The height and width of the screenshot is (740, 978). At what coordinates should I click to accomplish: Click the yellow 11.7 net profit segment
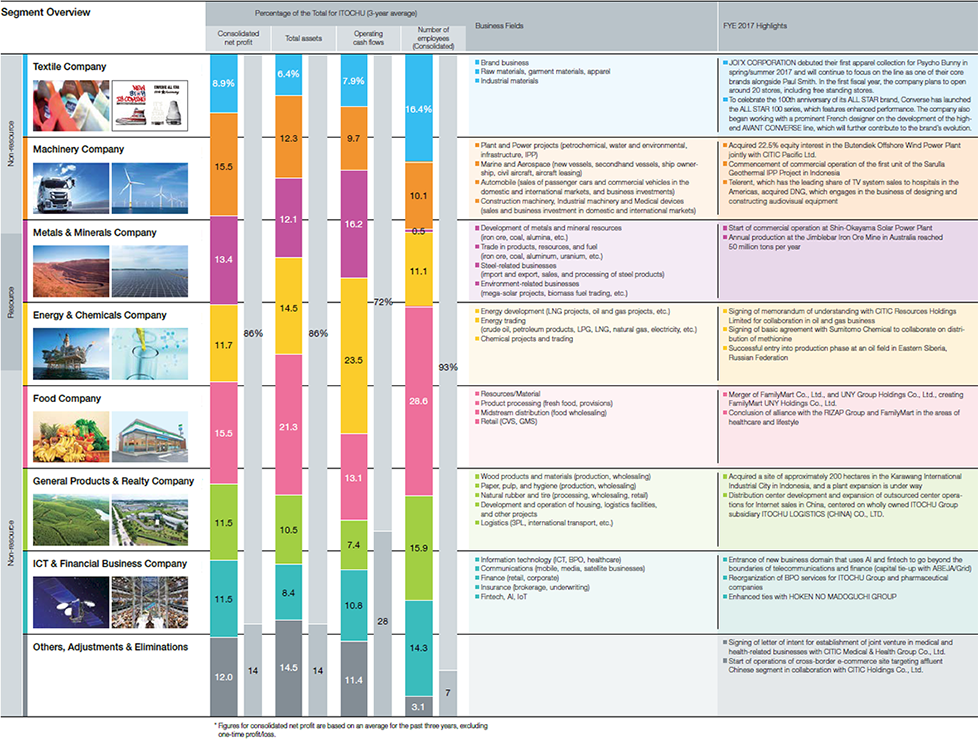(x=224, y=343)
